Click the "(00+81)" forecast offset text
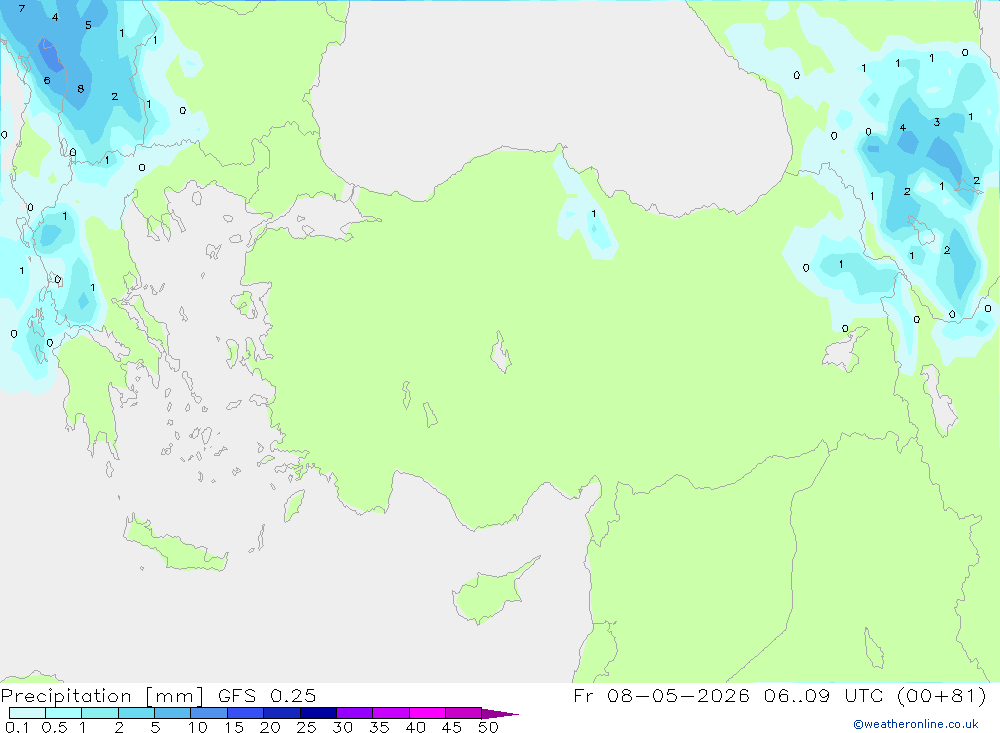The height and width of the screenshot is (733, 1000). click(x=941, y=695)
